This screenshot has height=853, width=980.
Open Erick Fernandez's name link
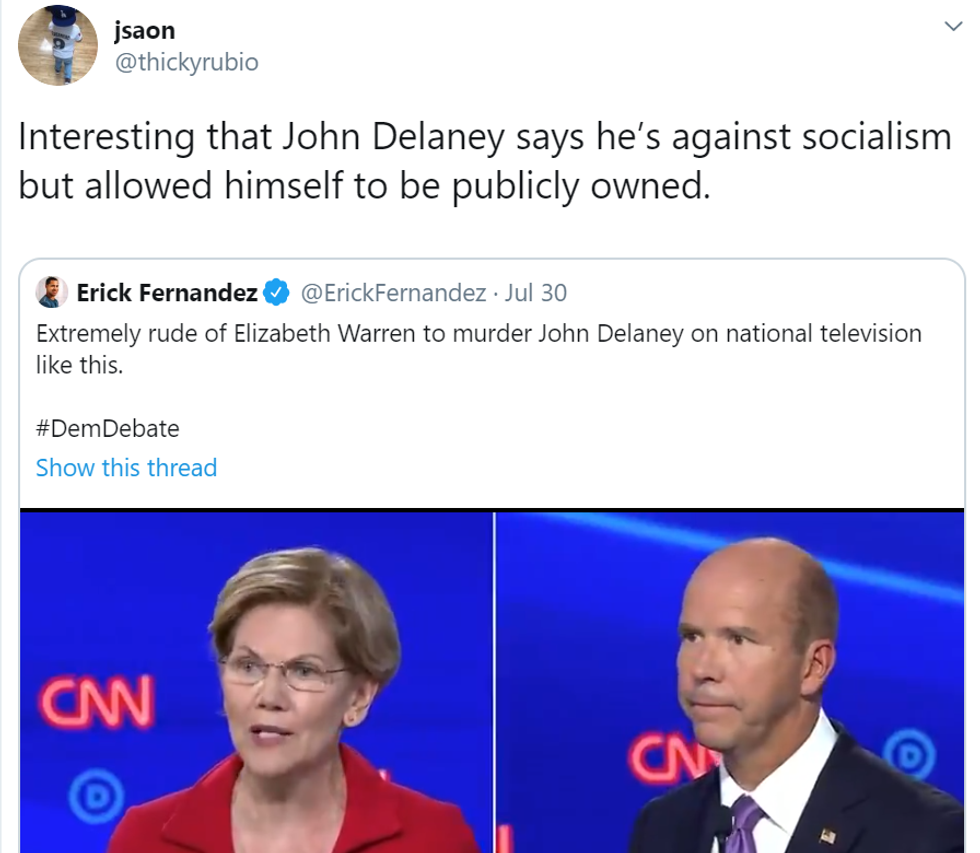pos(167,293)
